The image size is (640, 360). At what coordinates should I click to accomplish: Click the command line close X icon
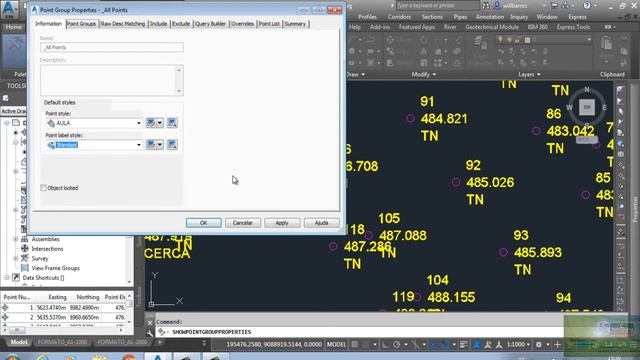point(150,322)
